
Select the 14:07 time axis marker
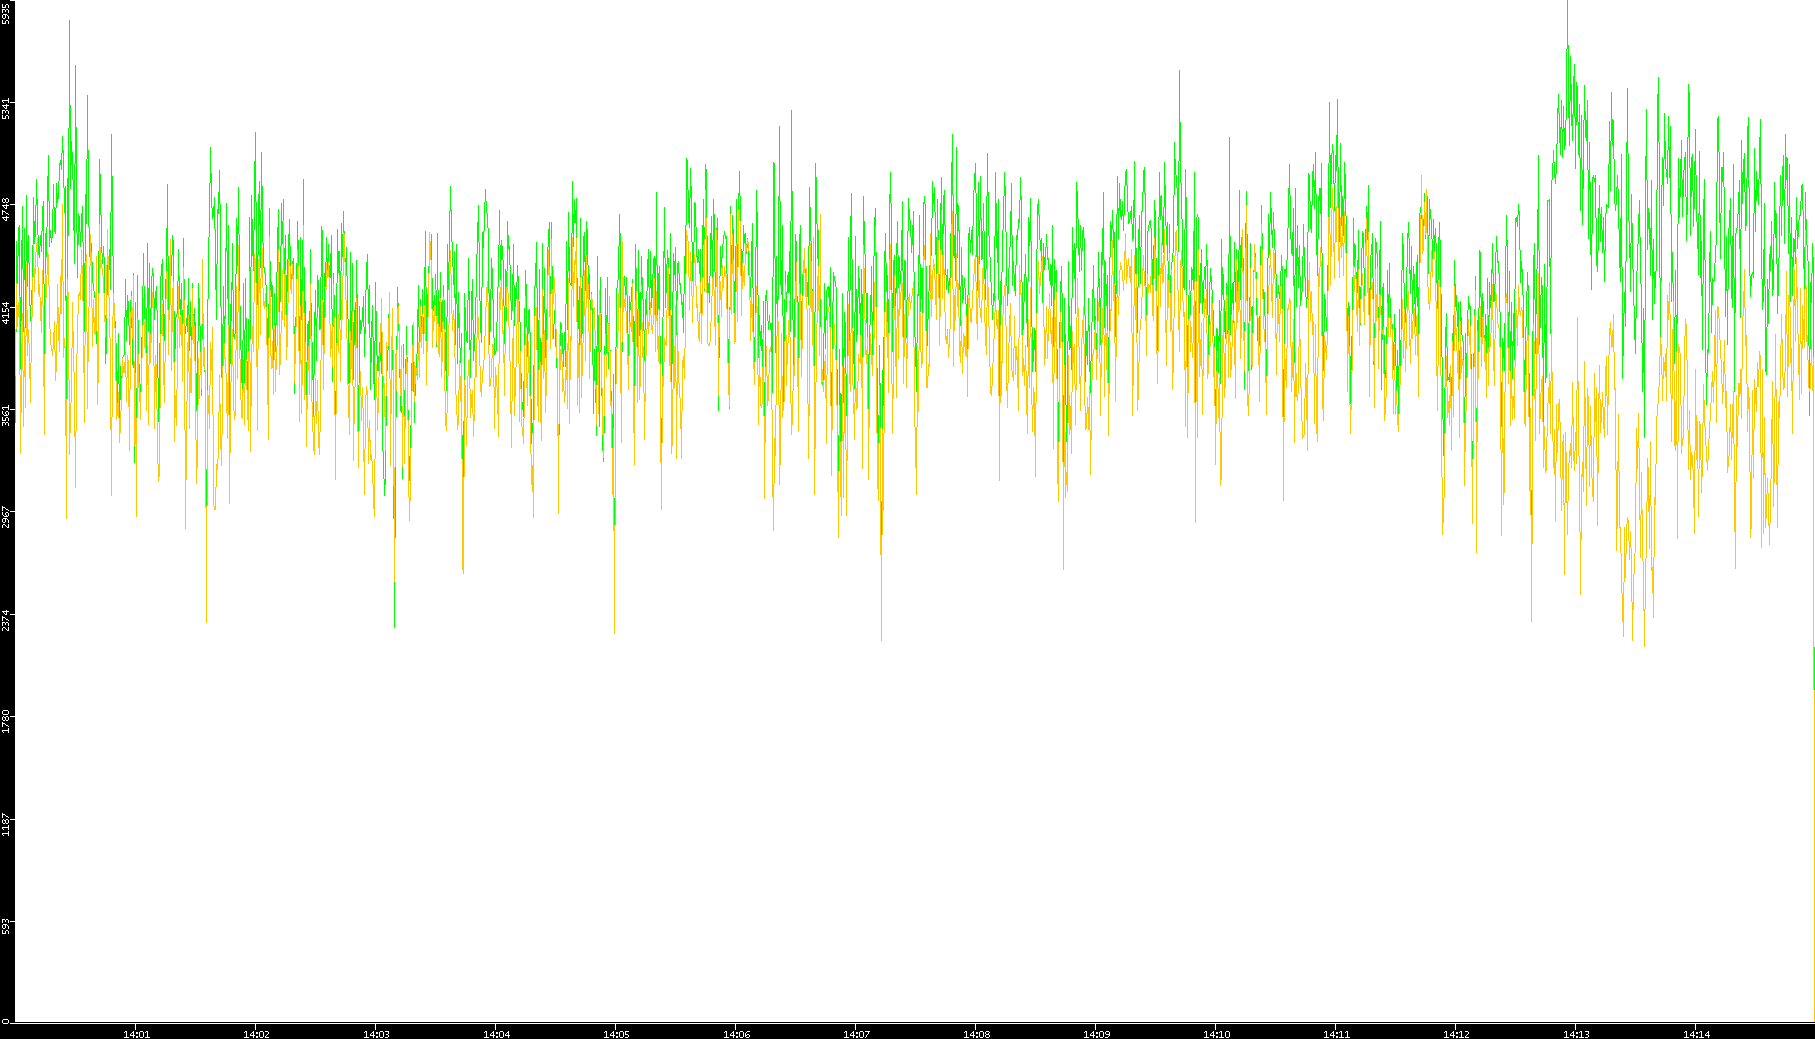click(856, 1033)
